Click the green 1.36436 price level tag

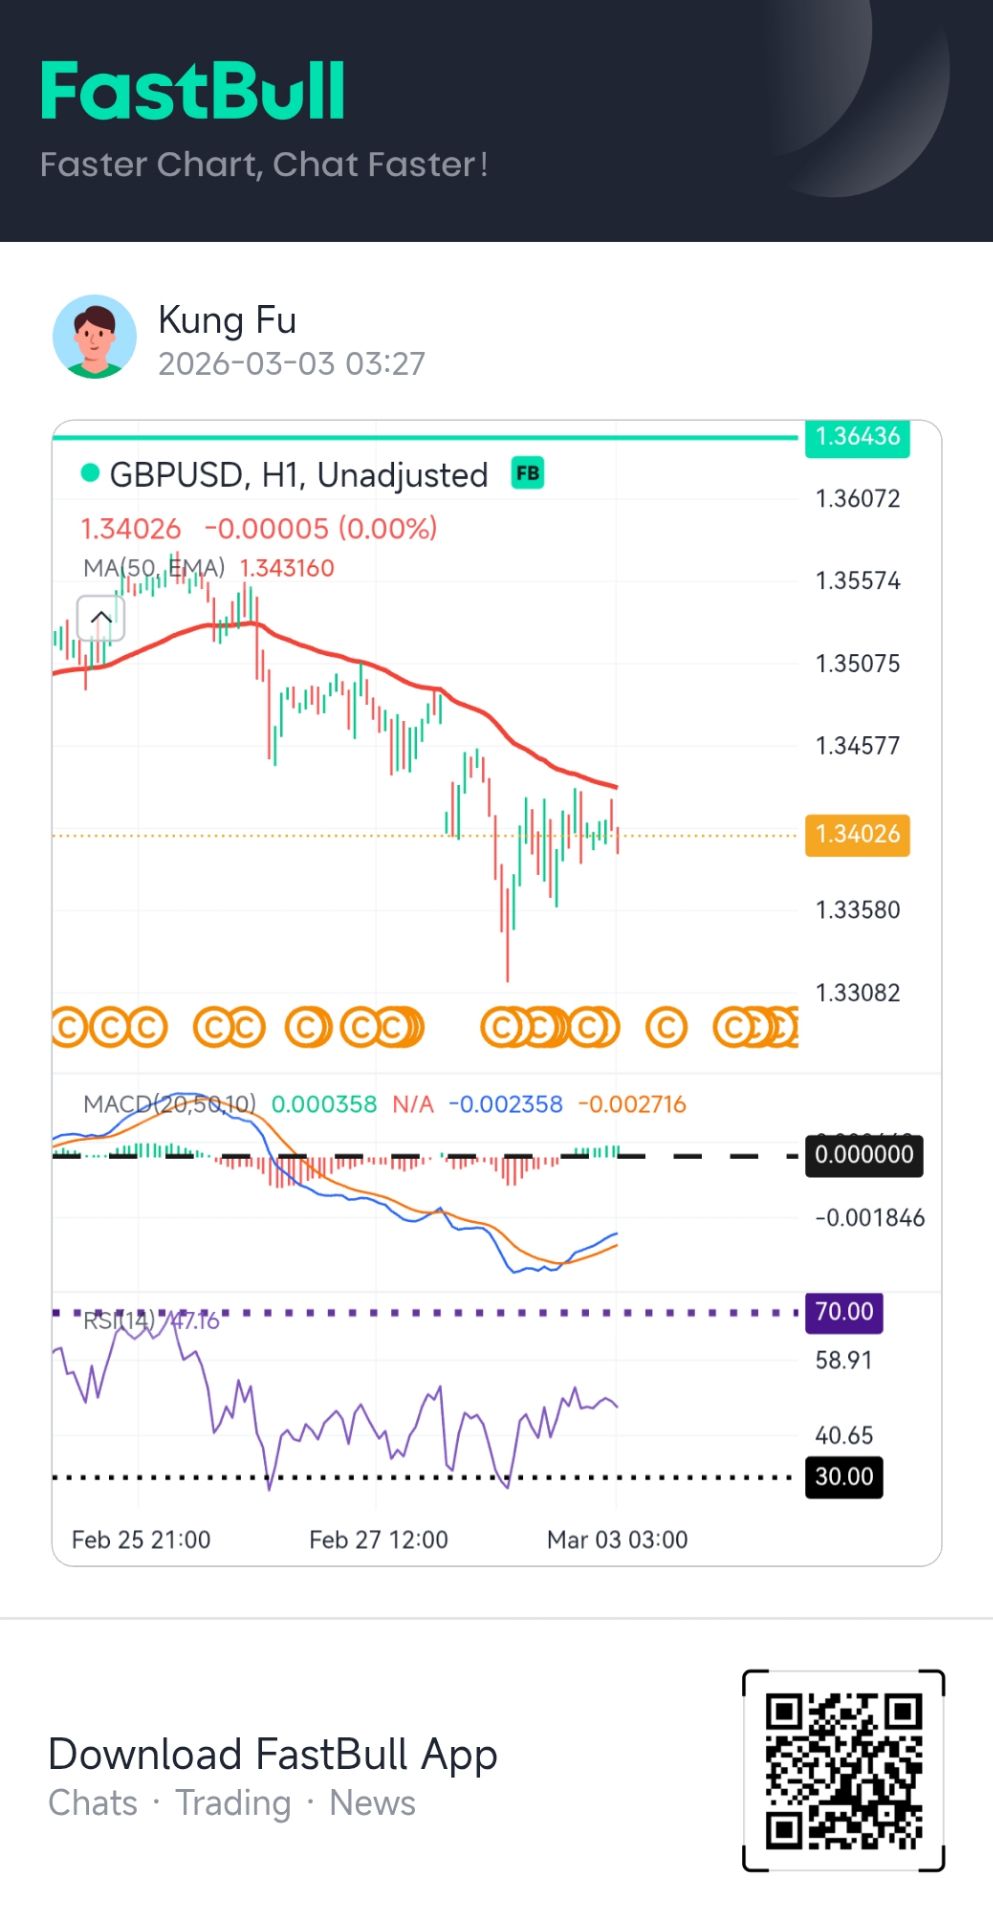(857, 437)
